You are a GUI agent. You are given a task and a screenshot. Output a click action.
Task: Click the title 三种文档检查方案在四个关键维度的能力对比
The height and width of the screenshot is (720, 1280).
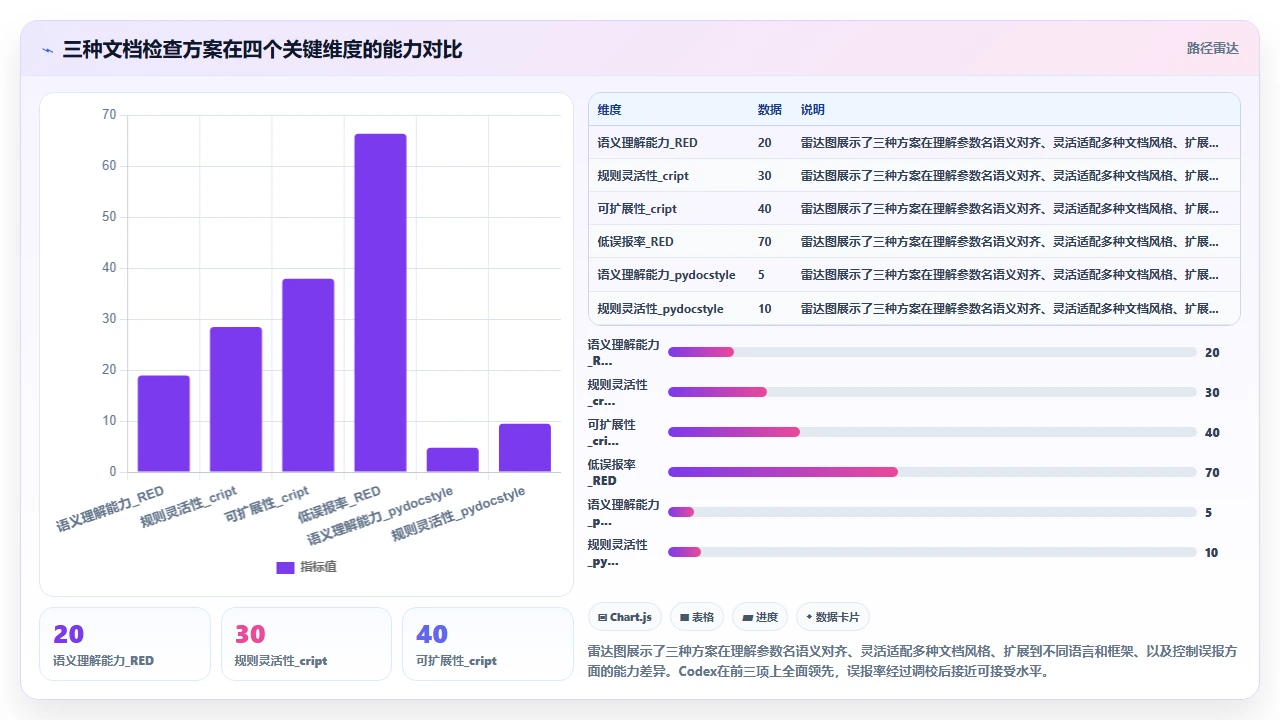tap(262, 49)
